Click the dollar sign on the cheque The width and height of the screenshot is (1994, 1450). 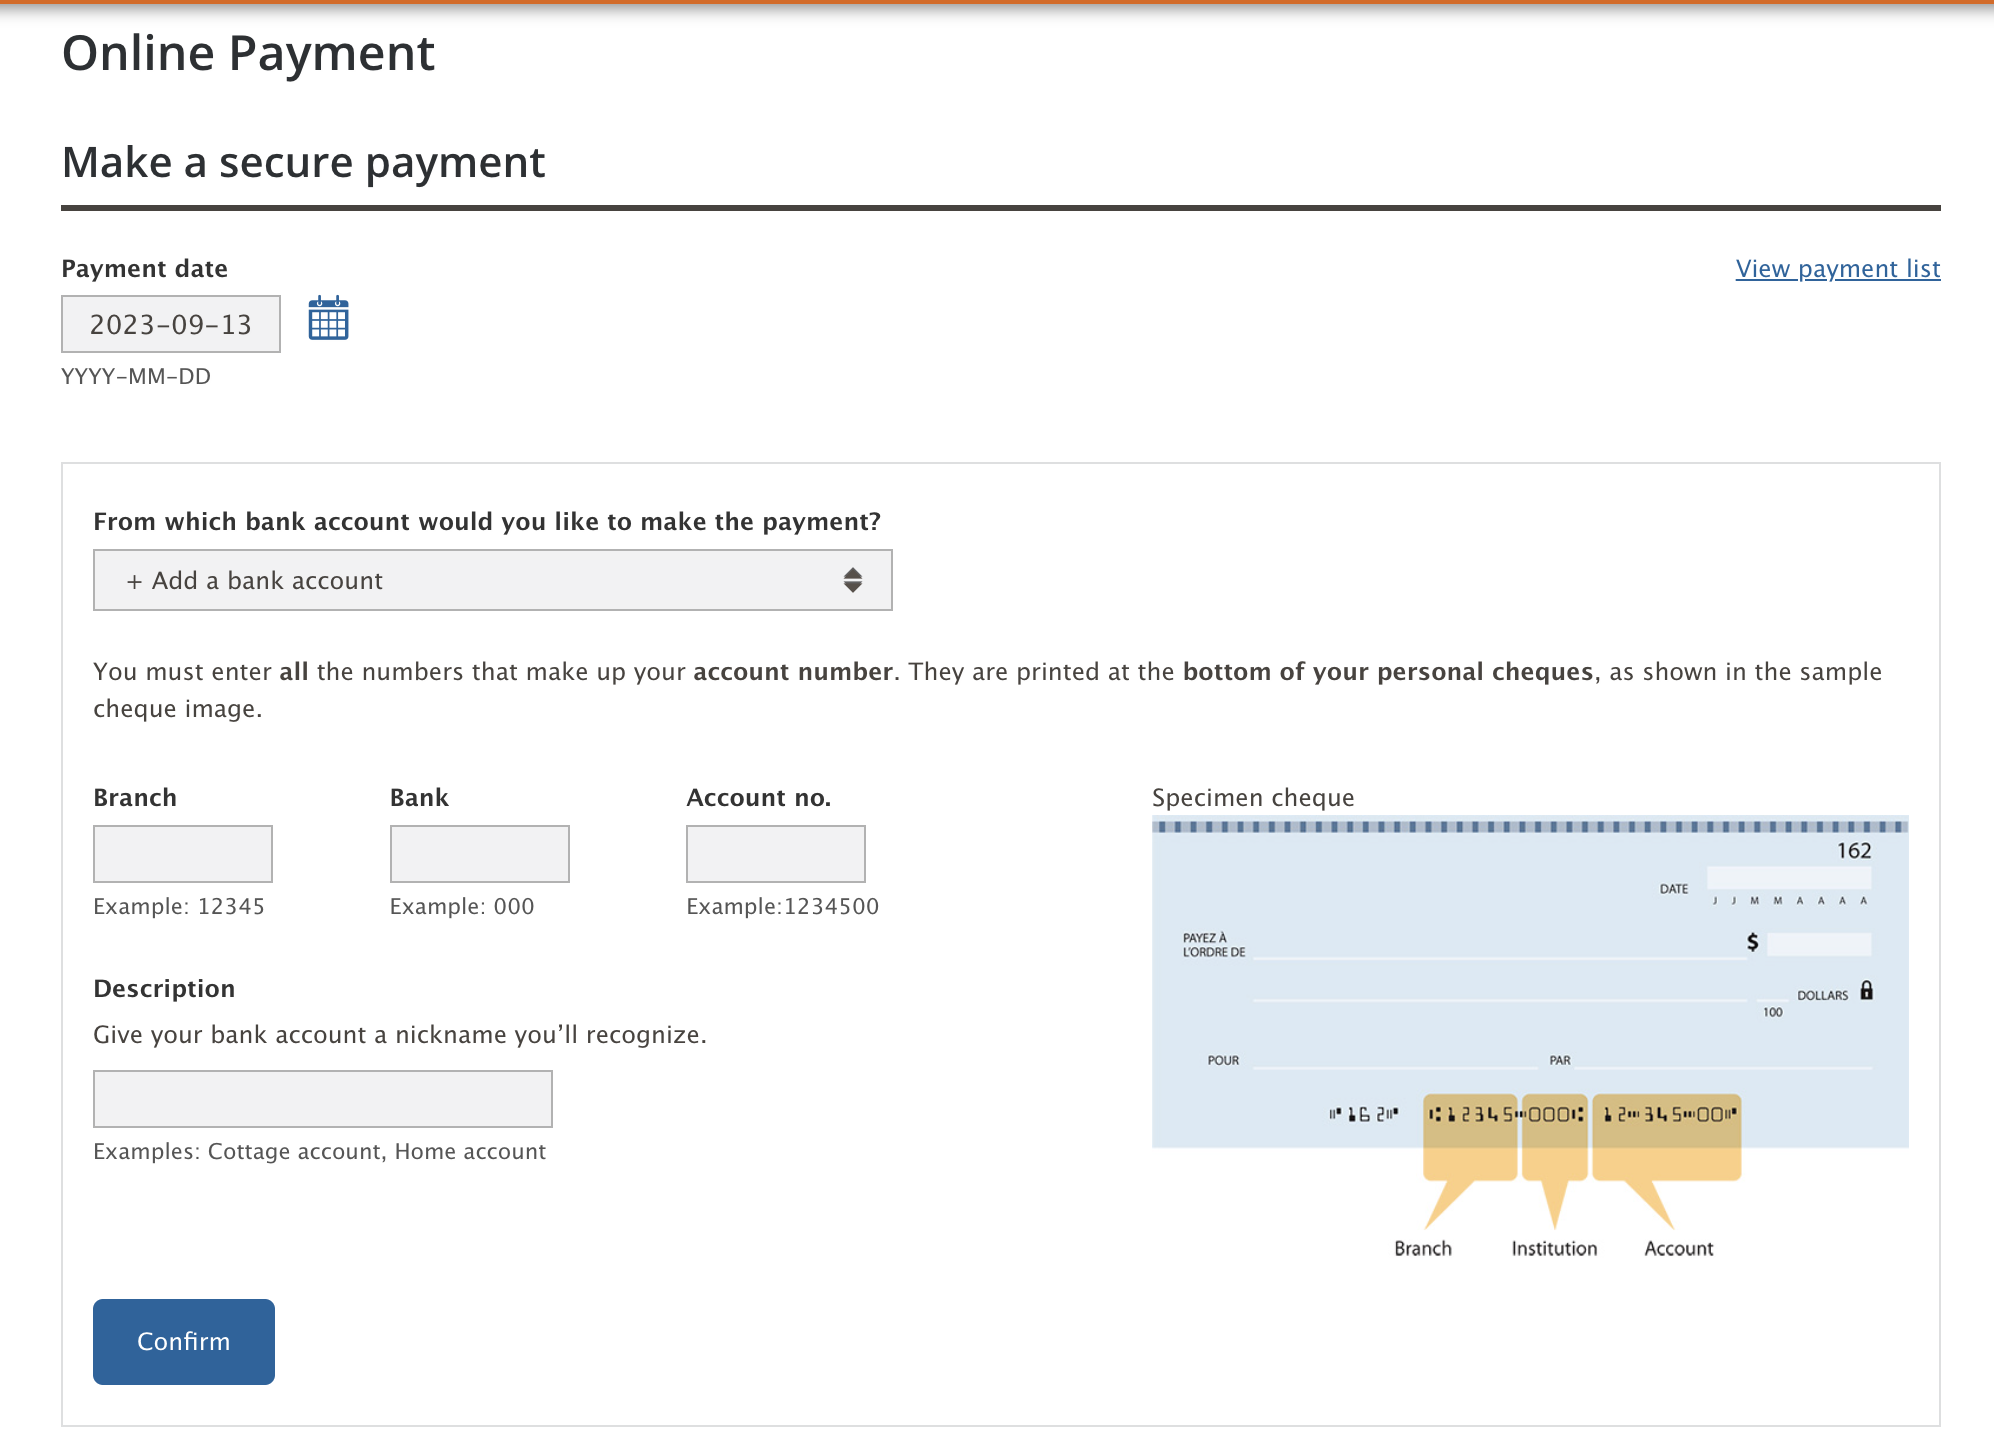point(1752,942)
